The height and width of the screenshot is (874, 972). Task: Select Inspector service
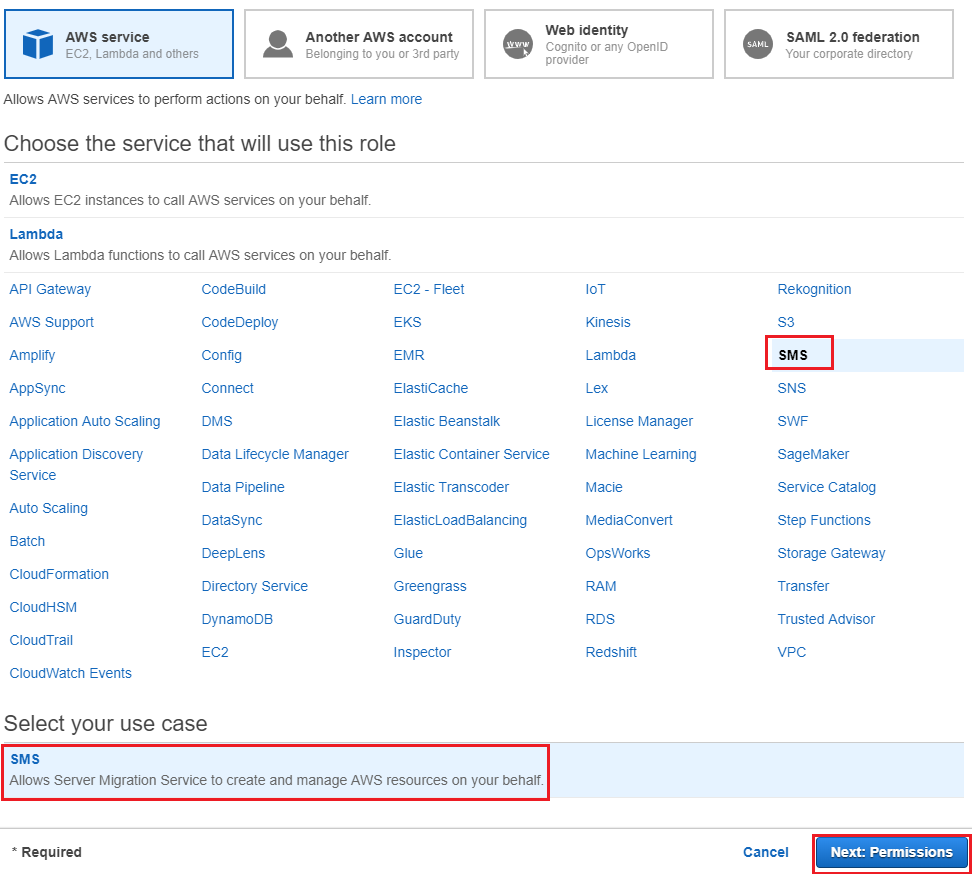point(422,652)
